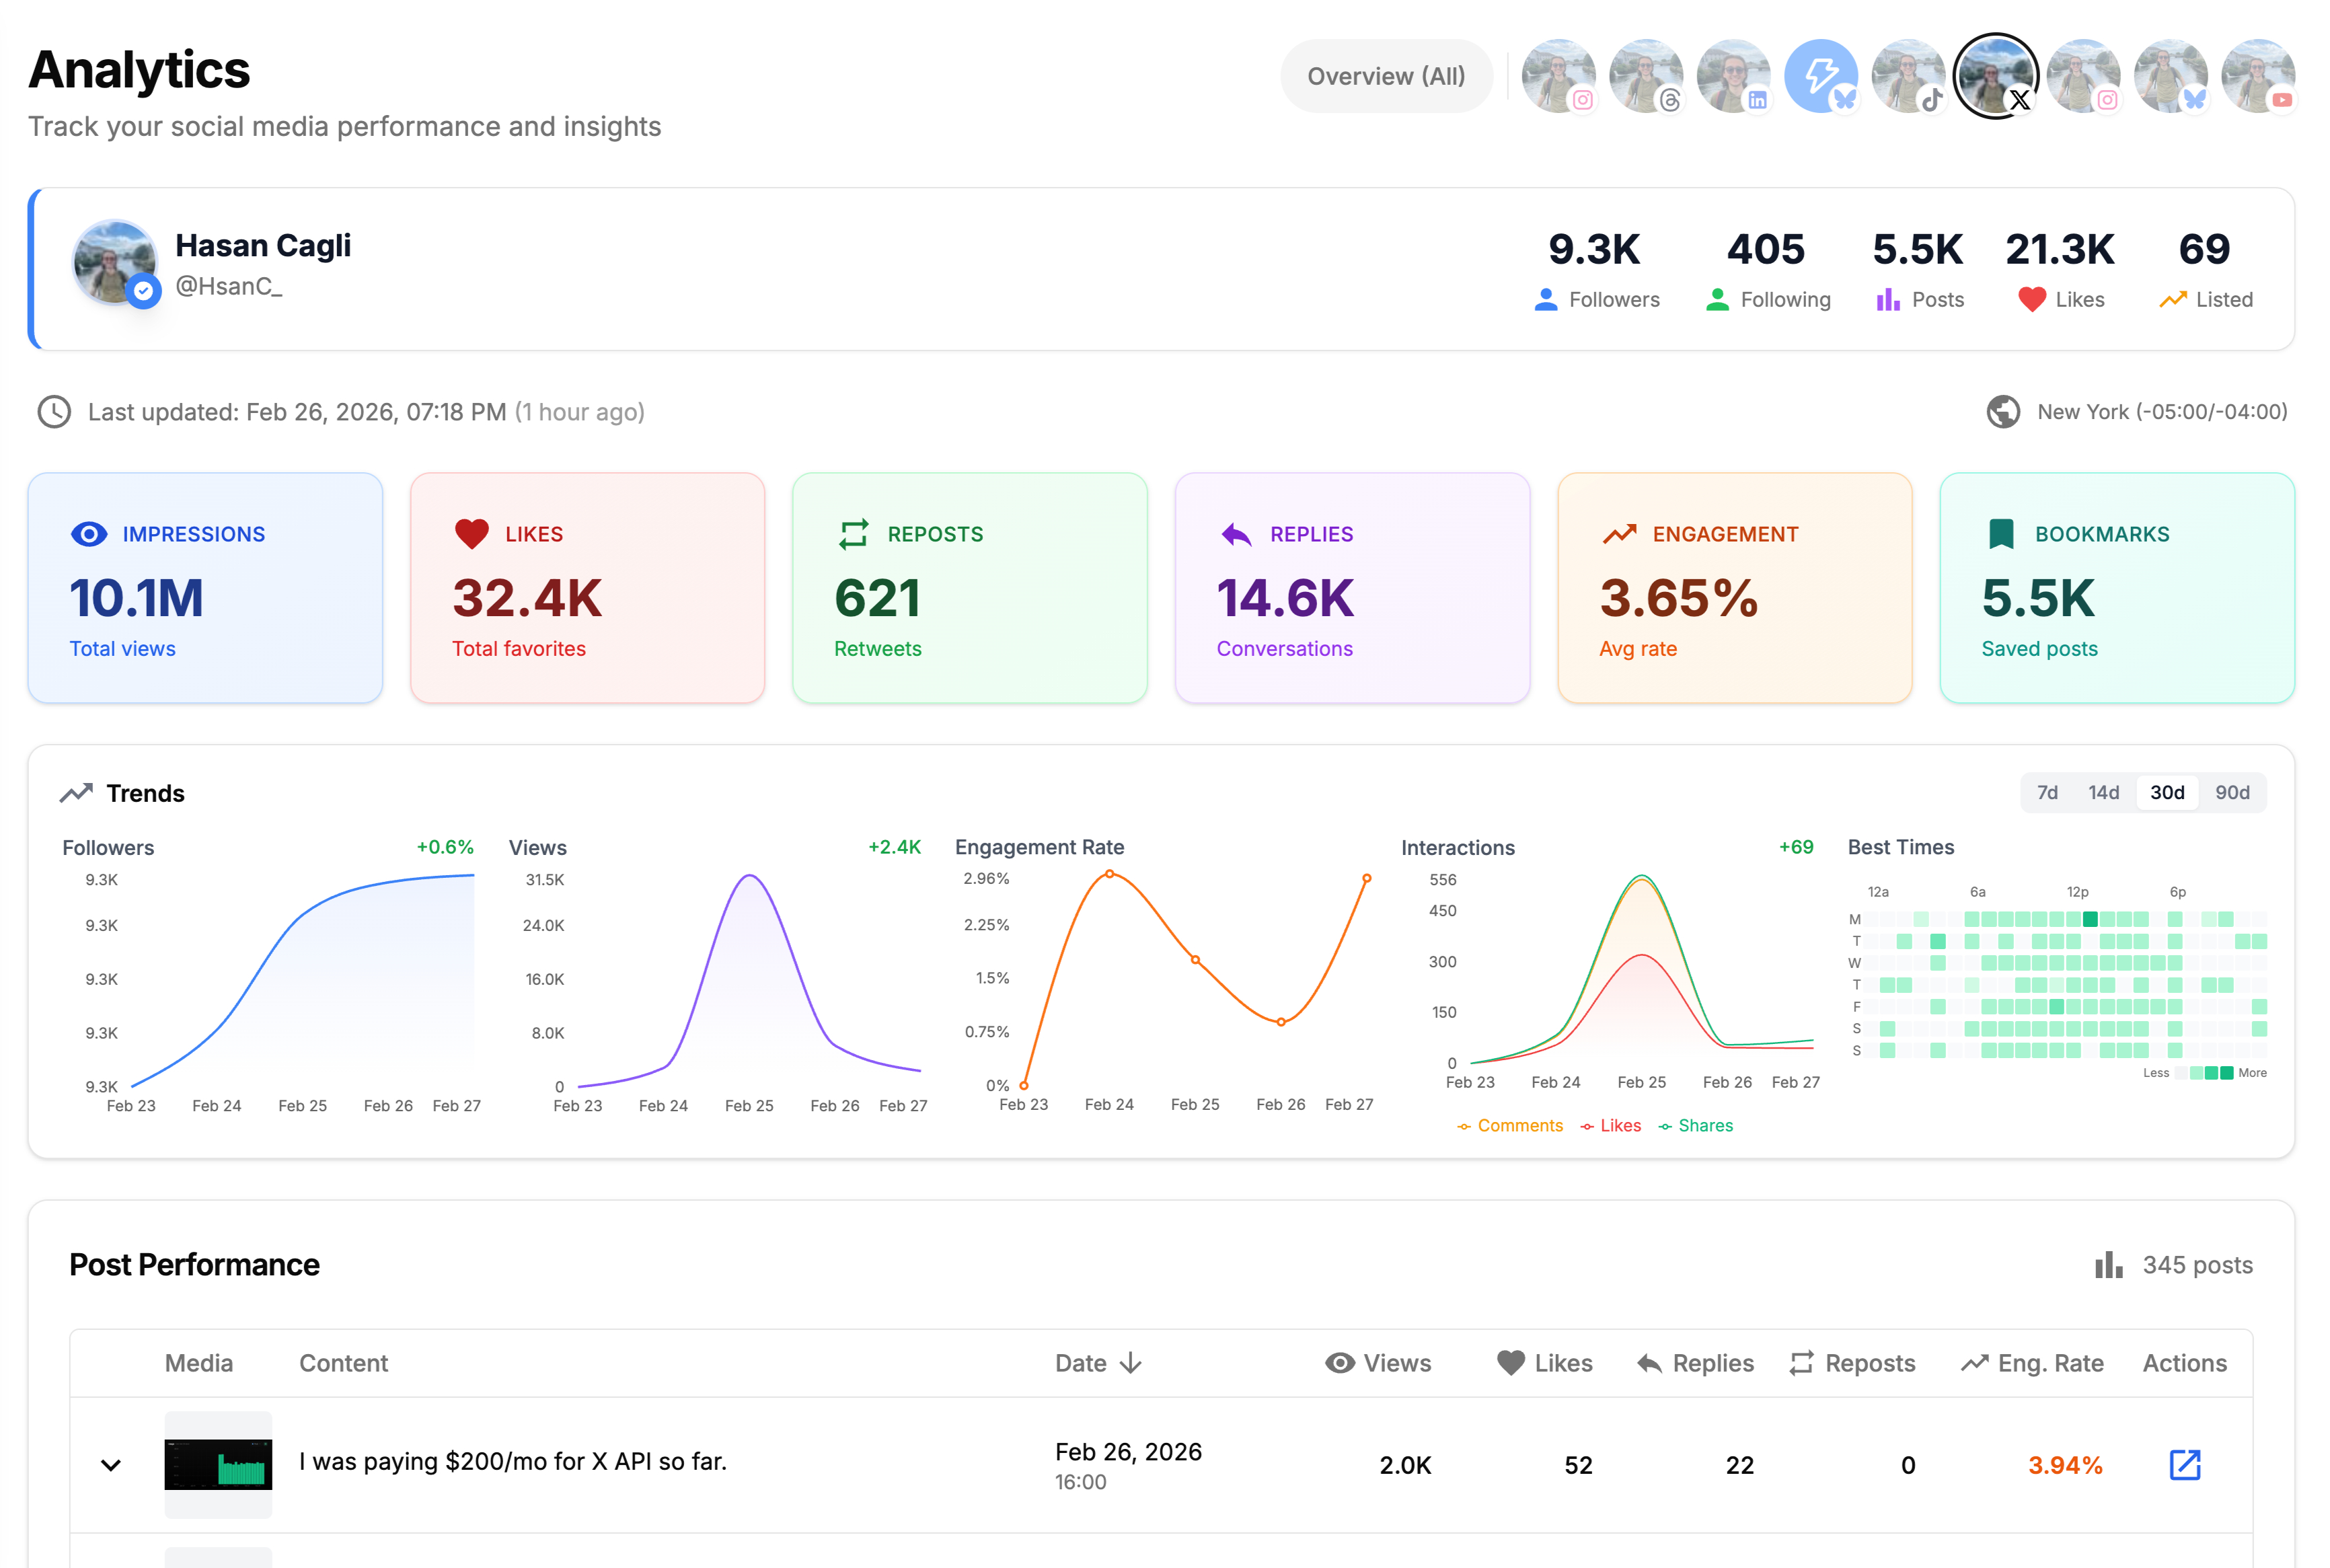This screenshot has height=1568, width=2330.
Task: Expand the $200/mo X API post row
Action: [x=111, y=1465]
